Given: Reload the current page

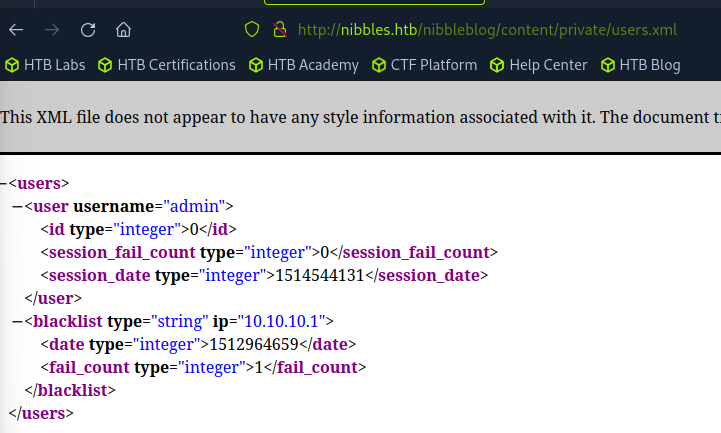Looking at the screenshot, I should point(87,29).
